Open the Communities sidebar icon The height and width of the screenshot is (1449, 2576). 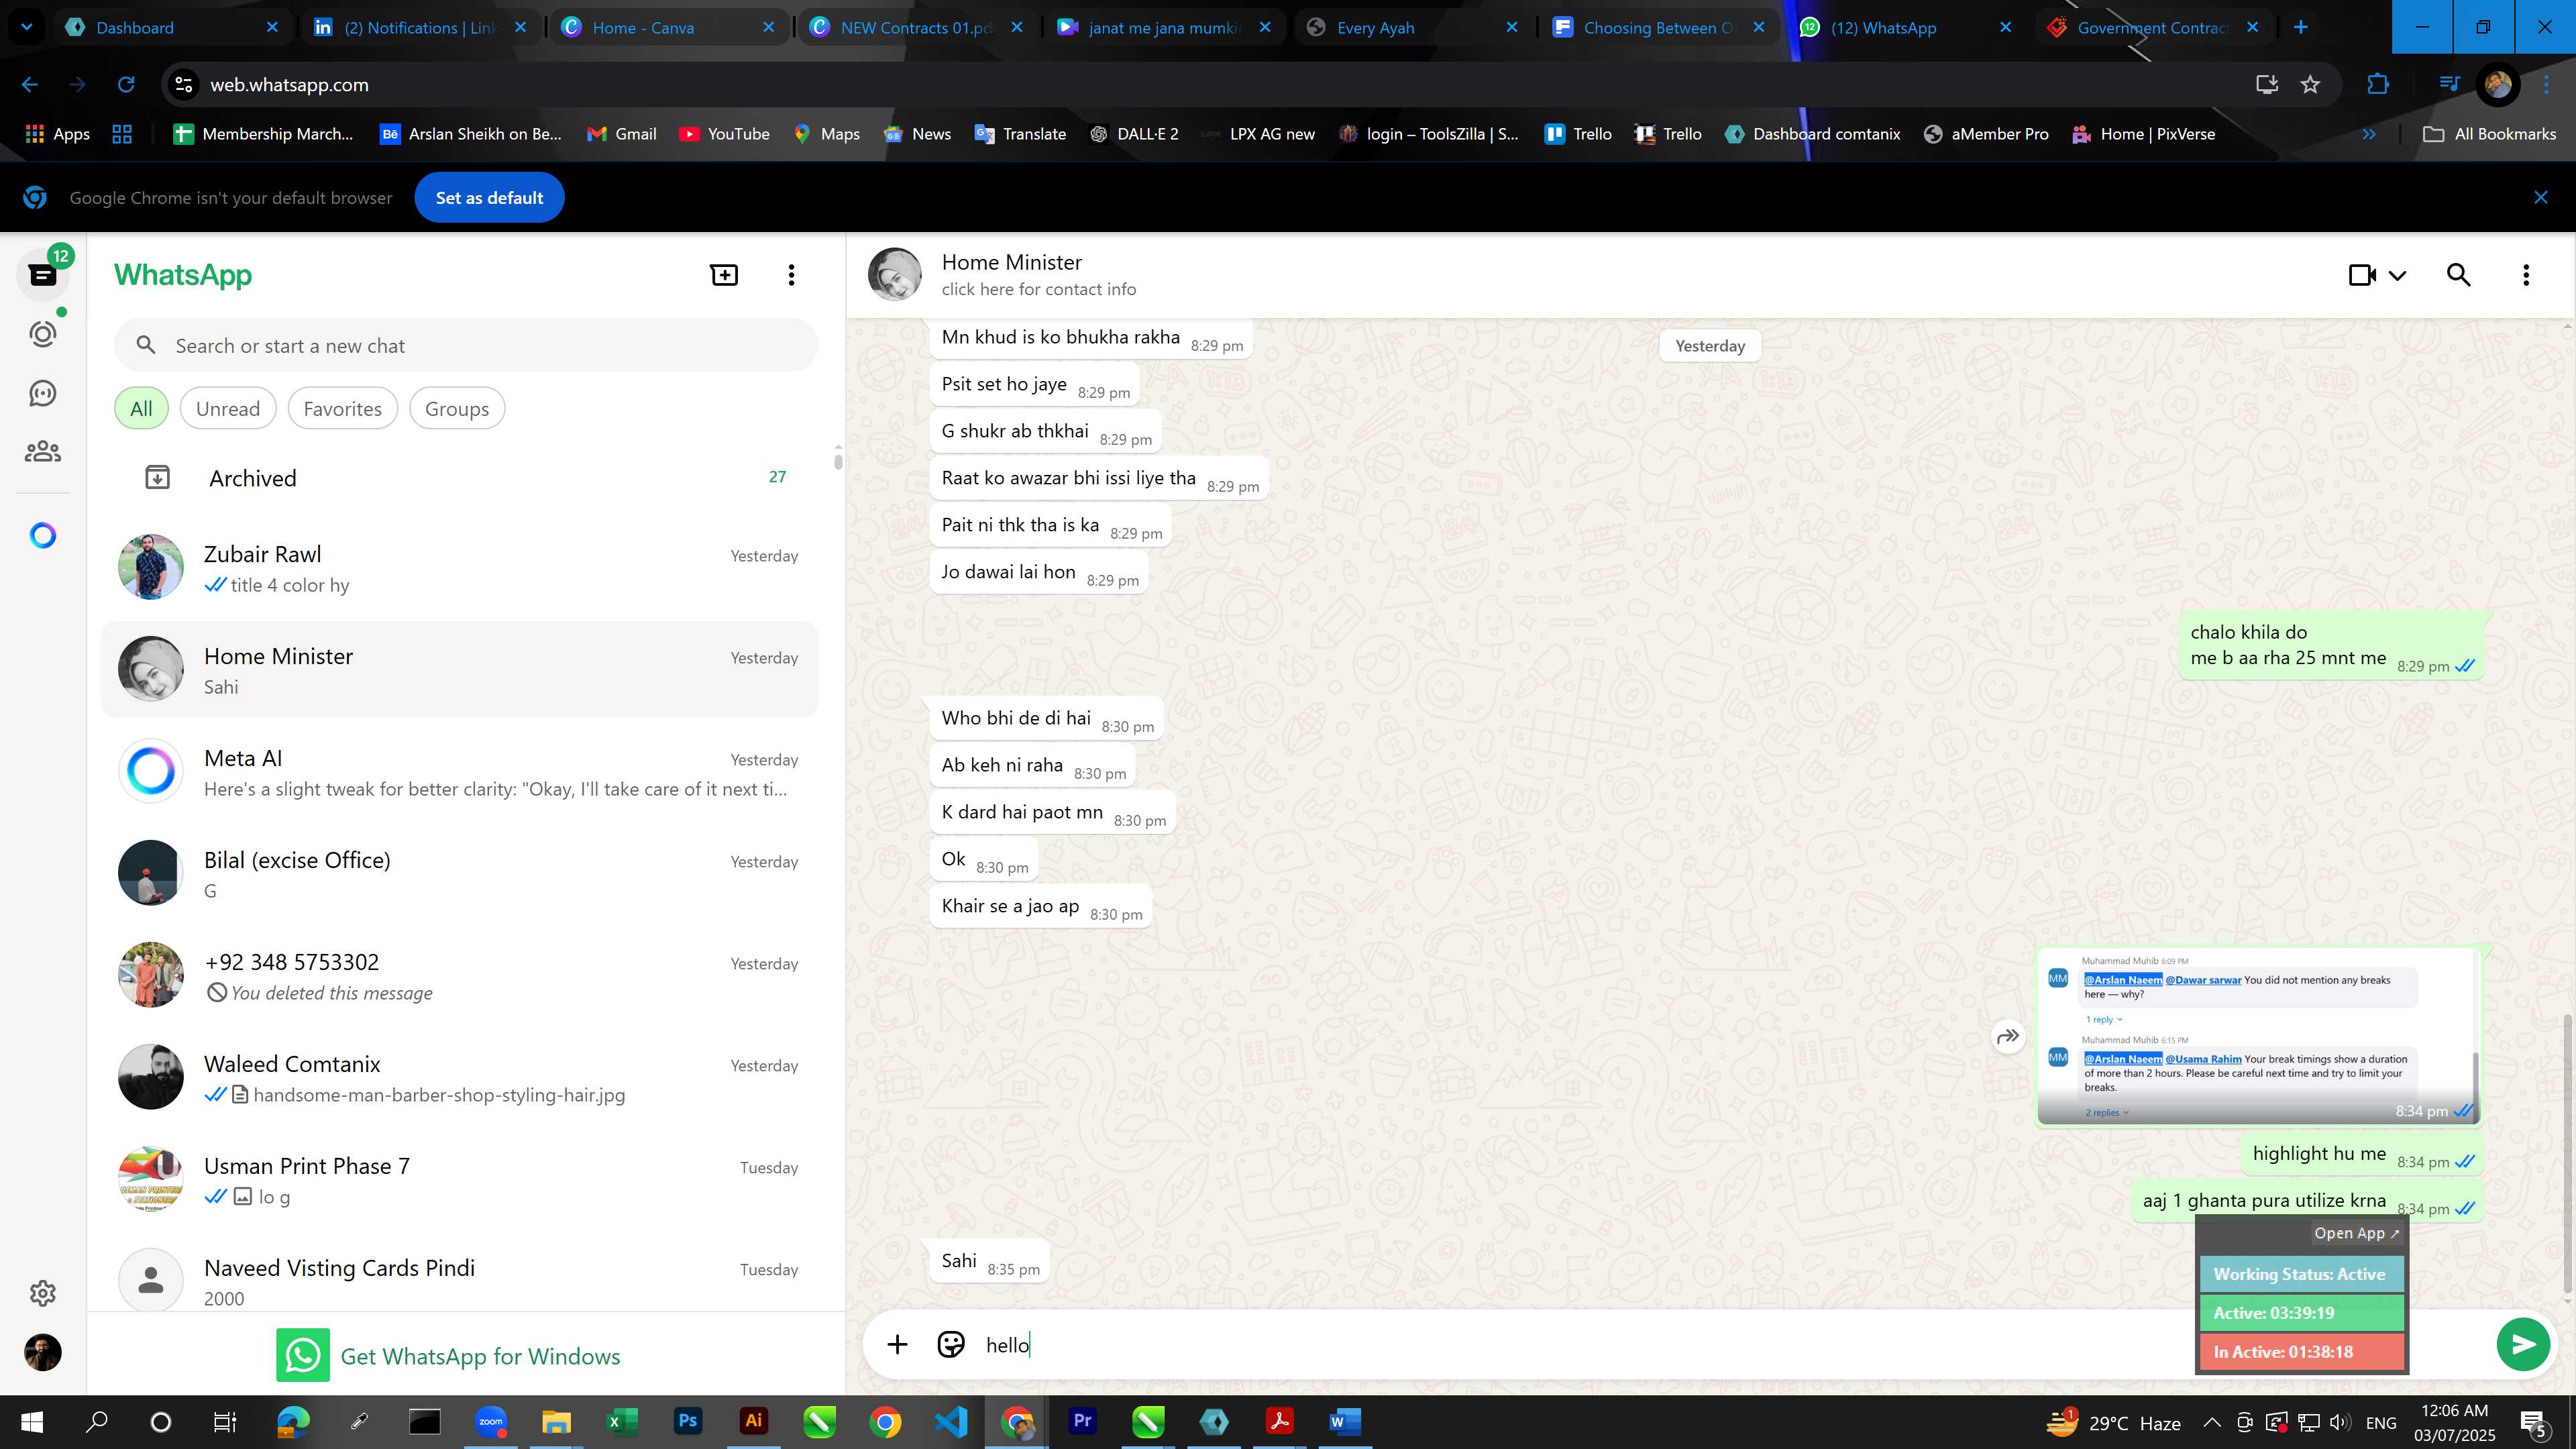(43, 452)
